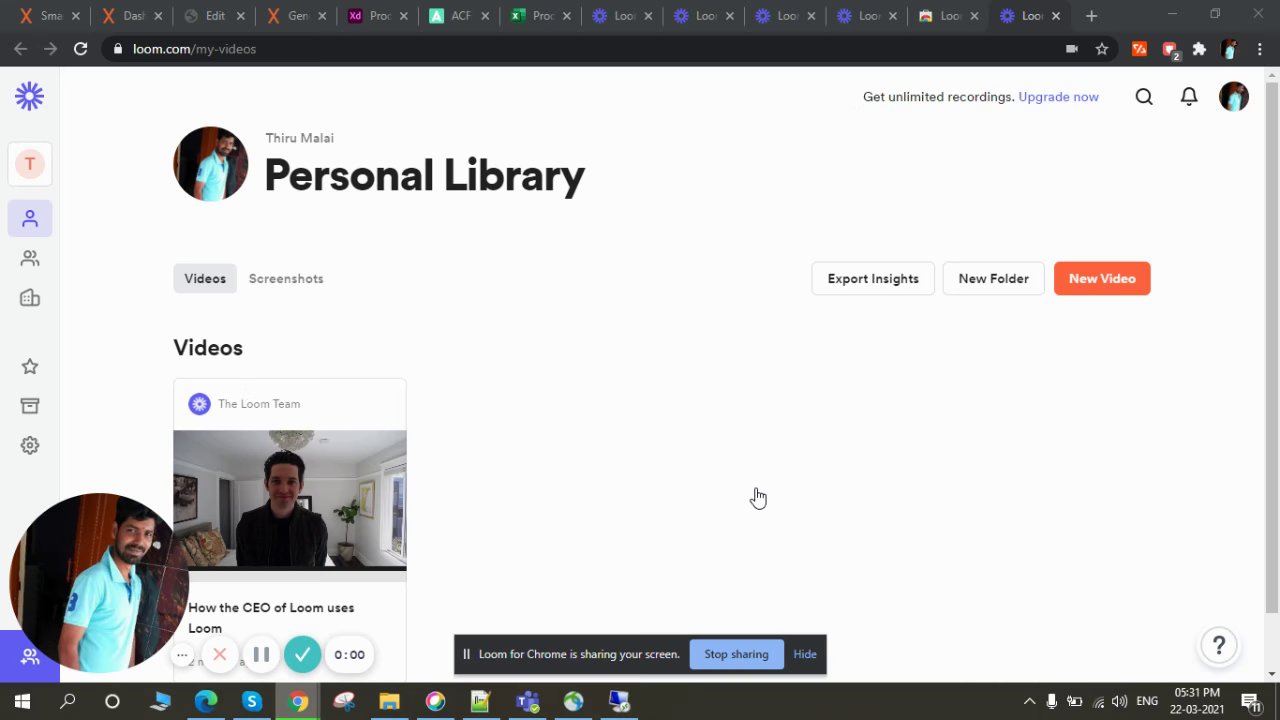Open the volume control in system tray
The height and width of the screenshot is (720, 1280).
click(x=1119, y=701)
